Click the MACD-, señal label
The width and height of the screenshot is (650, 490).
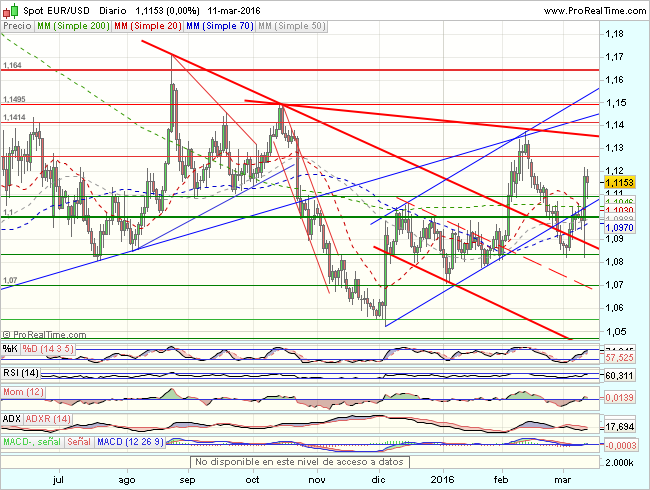[32, 442]
